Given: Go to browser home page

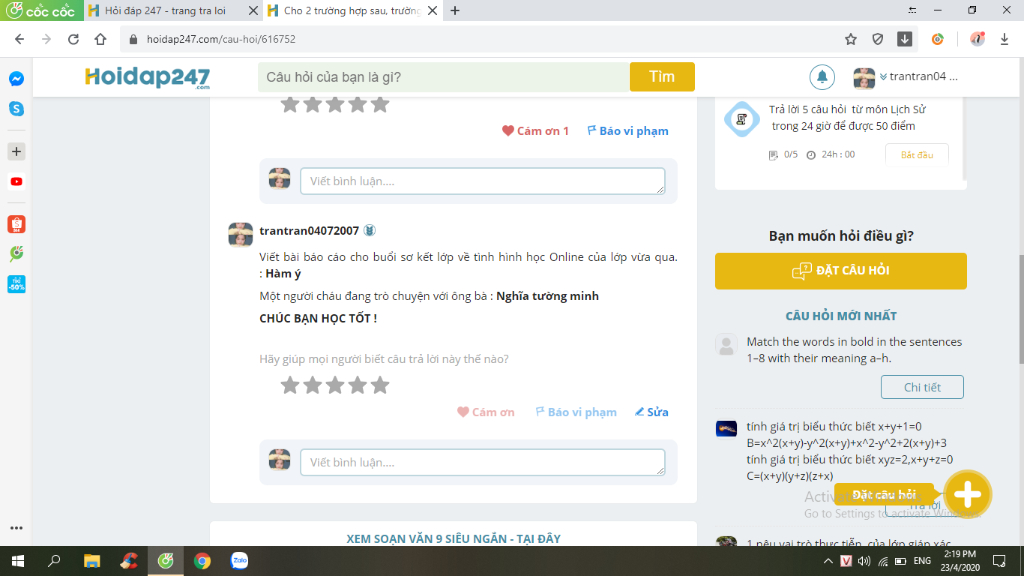Looking at the screenshot, I should point(101,39).
